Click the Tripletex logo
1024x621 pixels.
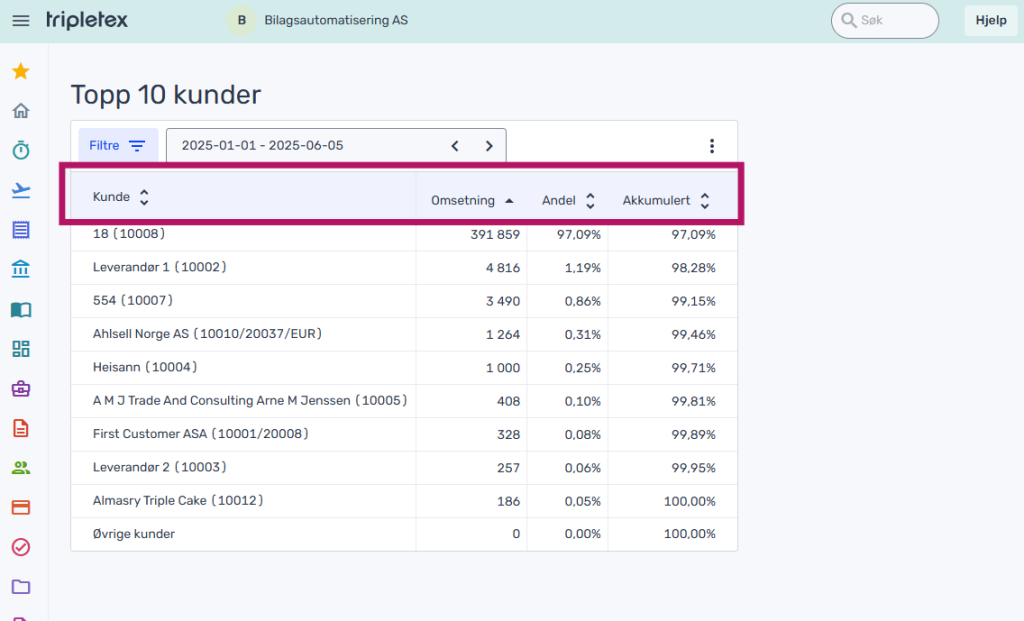click(x=87, y=20)
